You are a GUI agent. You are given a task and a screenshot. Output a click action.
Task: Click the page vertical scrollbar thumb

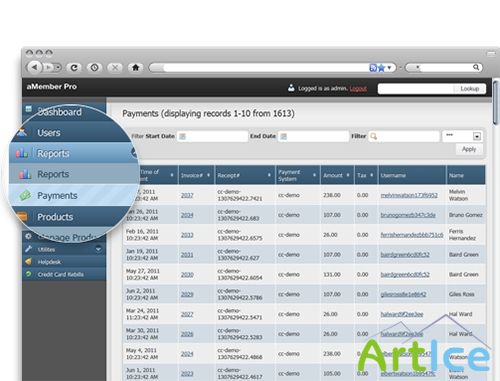point(496,102)
